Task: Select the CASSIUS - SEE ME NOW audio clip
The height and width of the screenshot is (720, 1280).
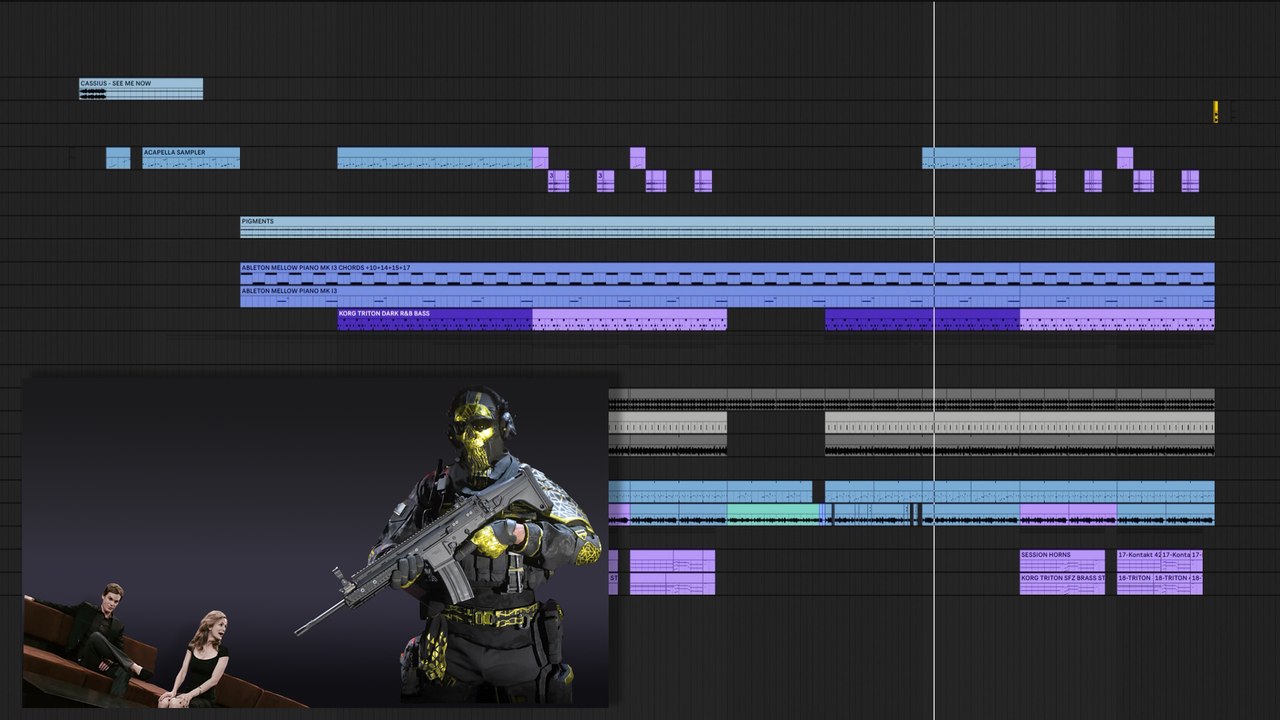Action: tap(141, 89)
